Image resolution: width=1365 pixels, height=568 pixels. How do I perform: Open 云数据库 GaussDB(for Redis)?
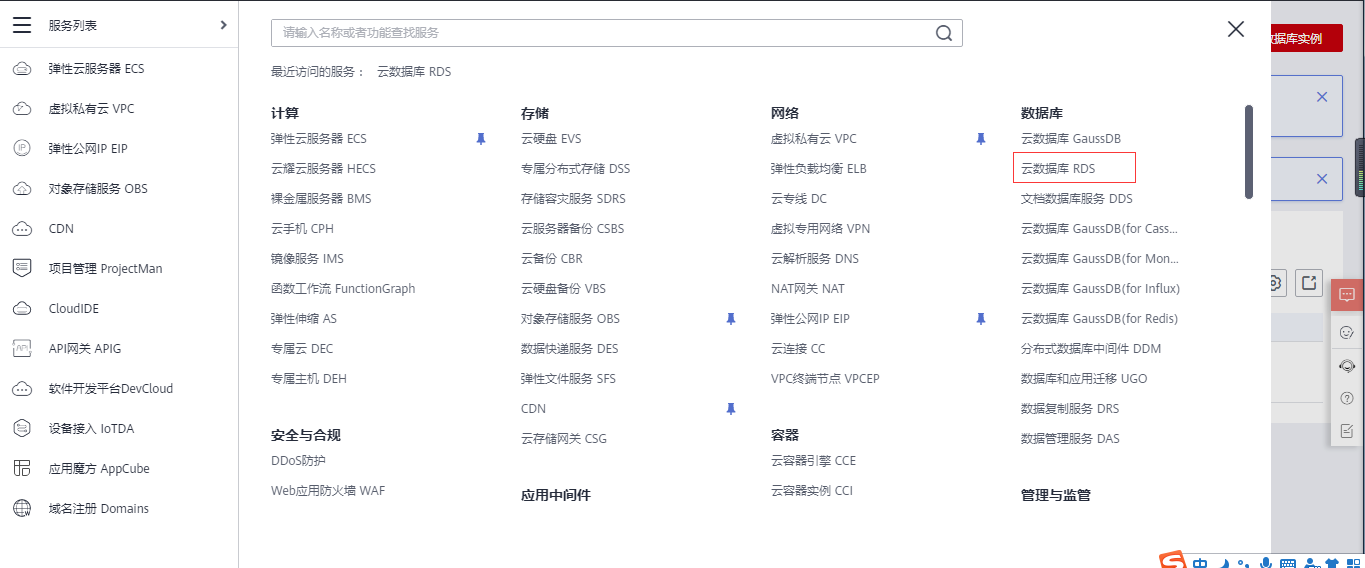[1100, 319]
